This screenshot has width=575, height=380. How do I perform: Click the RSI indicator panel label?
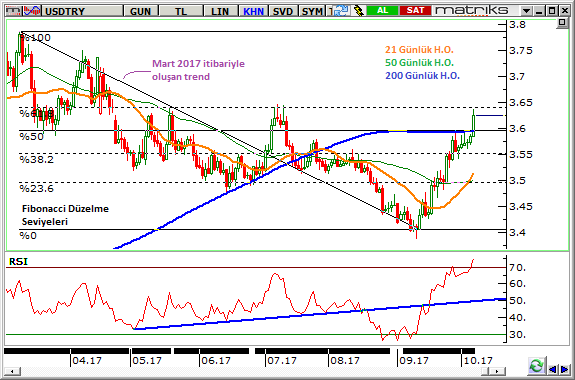click(x=18, y=262)
